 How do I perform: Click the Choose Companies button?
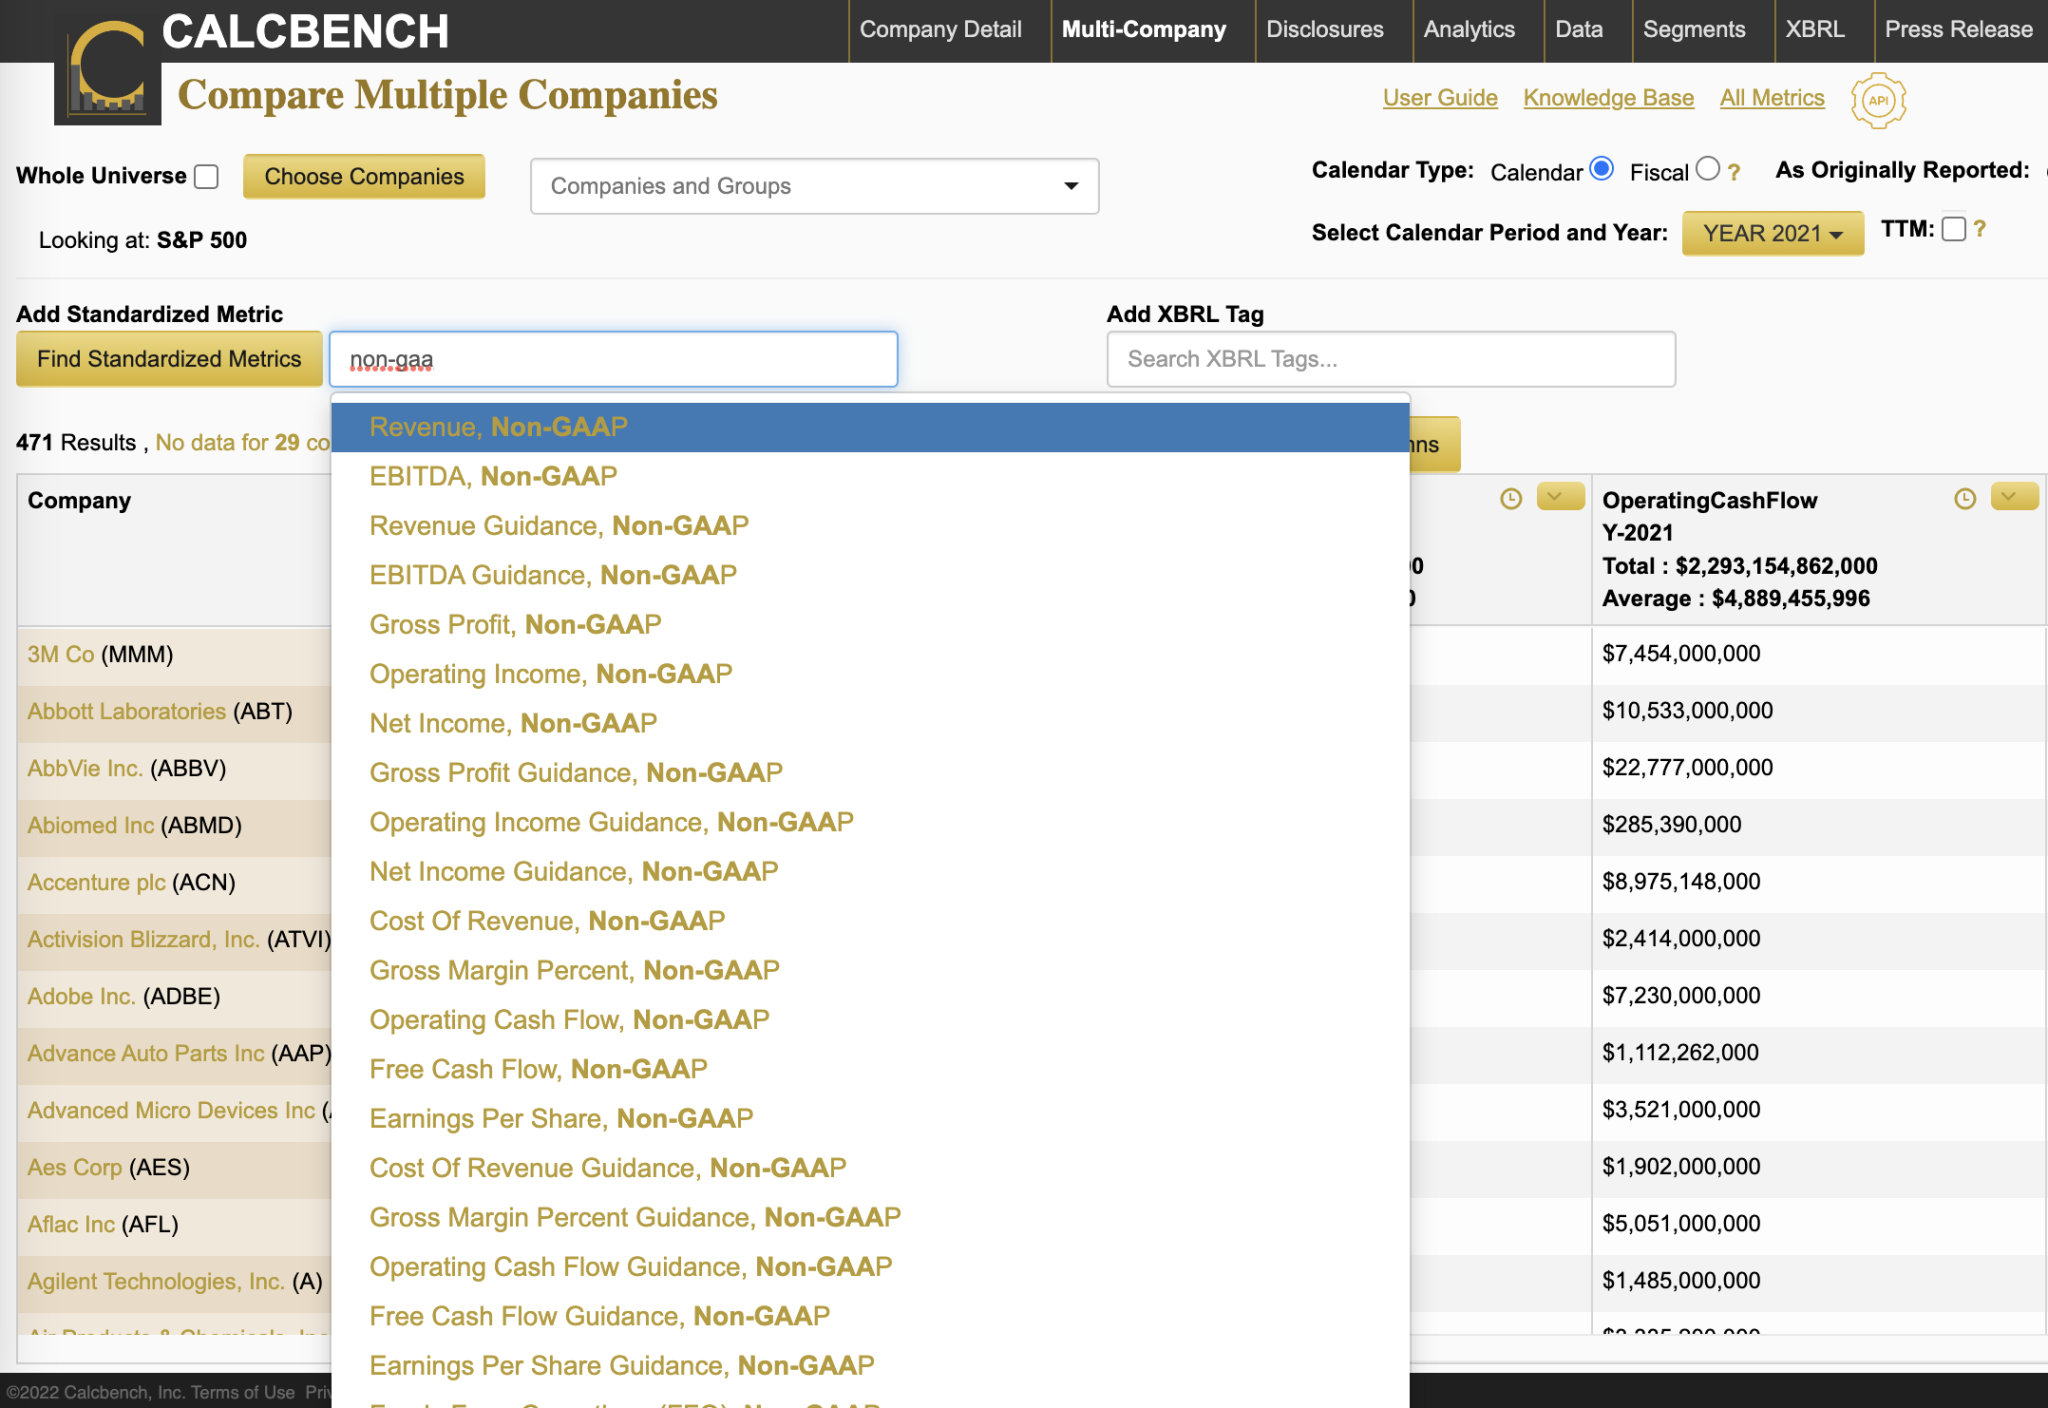tap(364, 177)
